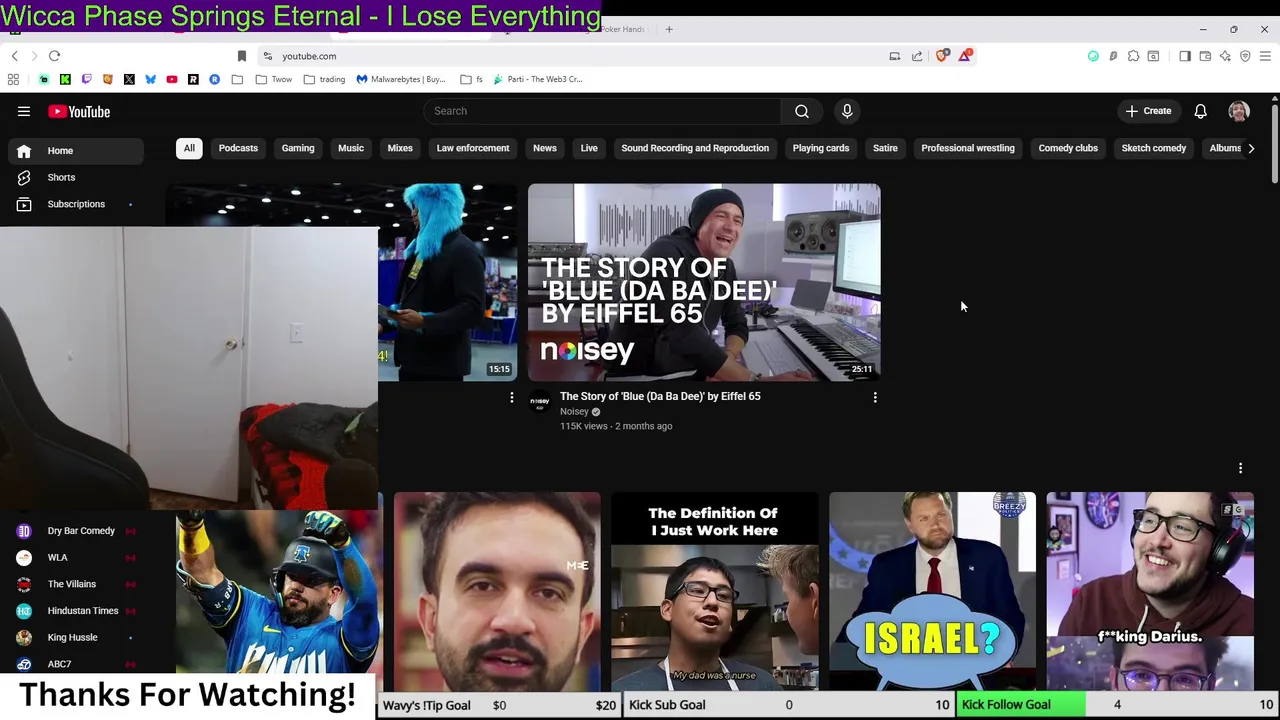Show more chips with next arrow
Image resolution: width=1280 pixels, height=720 pixels.
[1251, 148]
